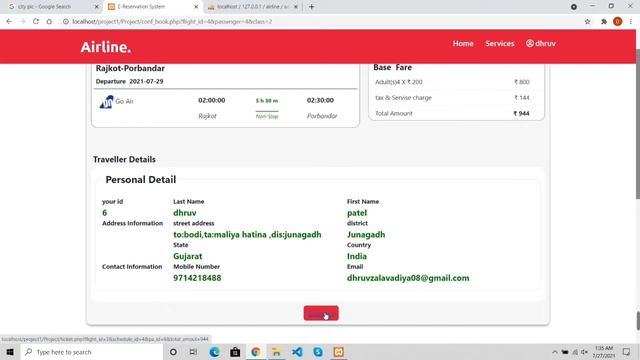Click the red confirm button below details
The image size is (640, 360).
tap(321, 313)
